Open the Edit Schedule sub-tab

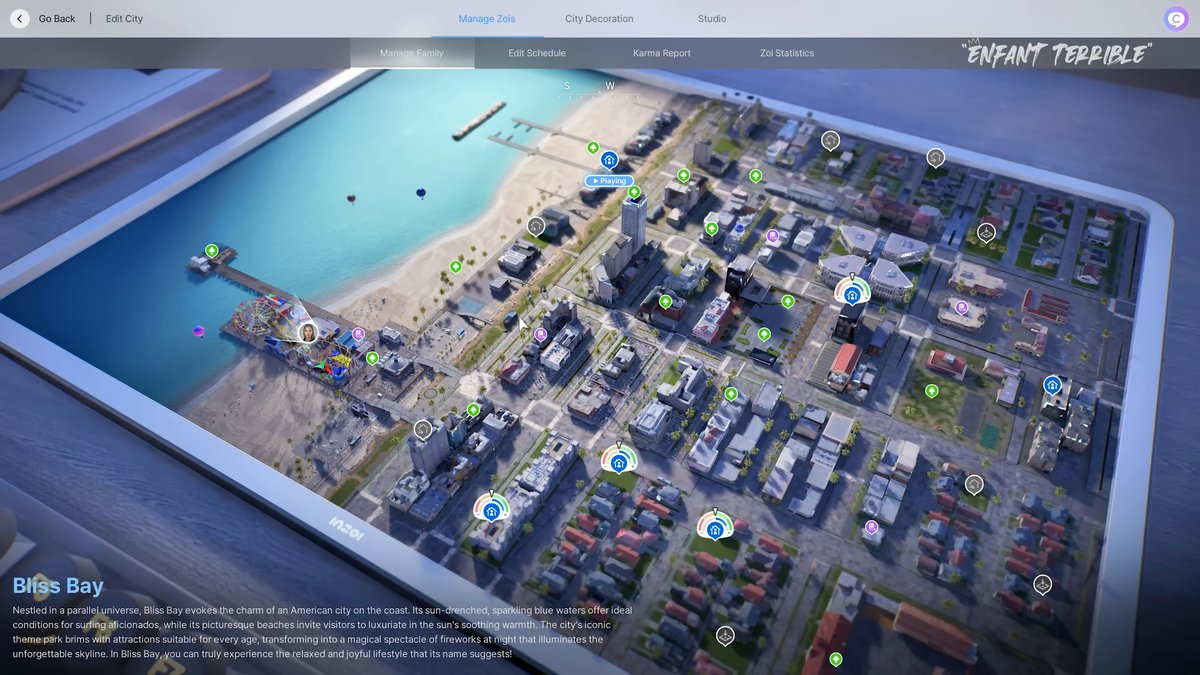click(537, 53)
